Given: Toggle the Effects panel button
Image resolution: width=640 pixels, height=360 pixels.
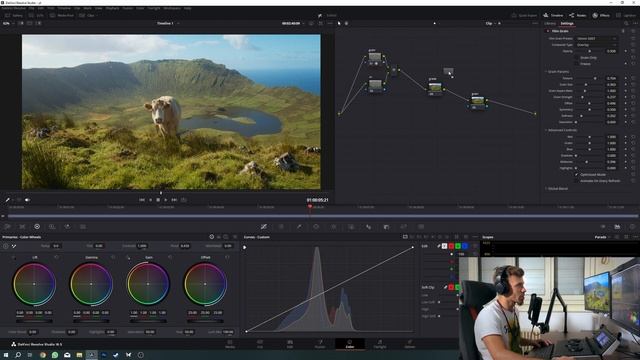Looking at the screenshot, I should tap(601, 16).
